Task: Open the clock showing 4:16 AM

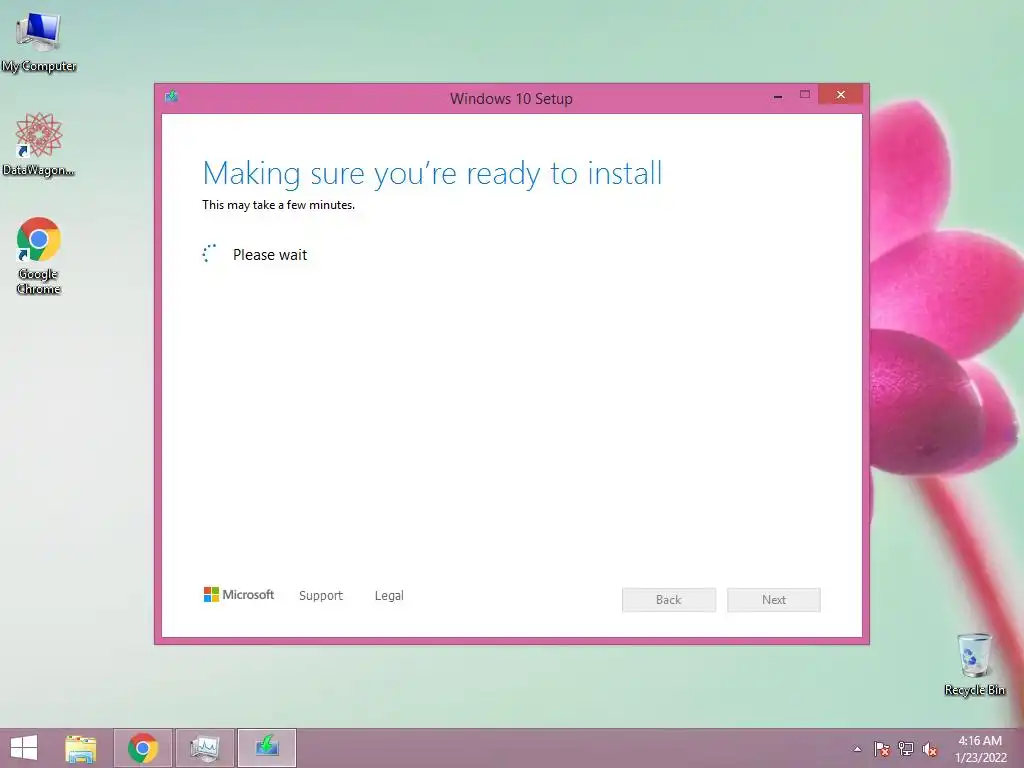Action: pos(980,749)
